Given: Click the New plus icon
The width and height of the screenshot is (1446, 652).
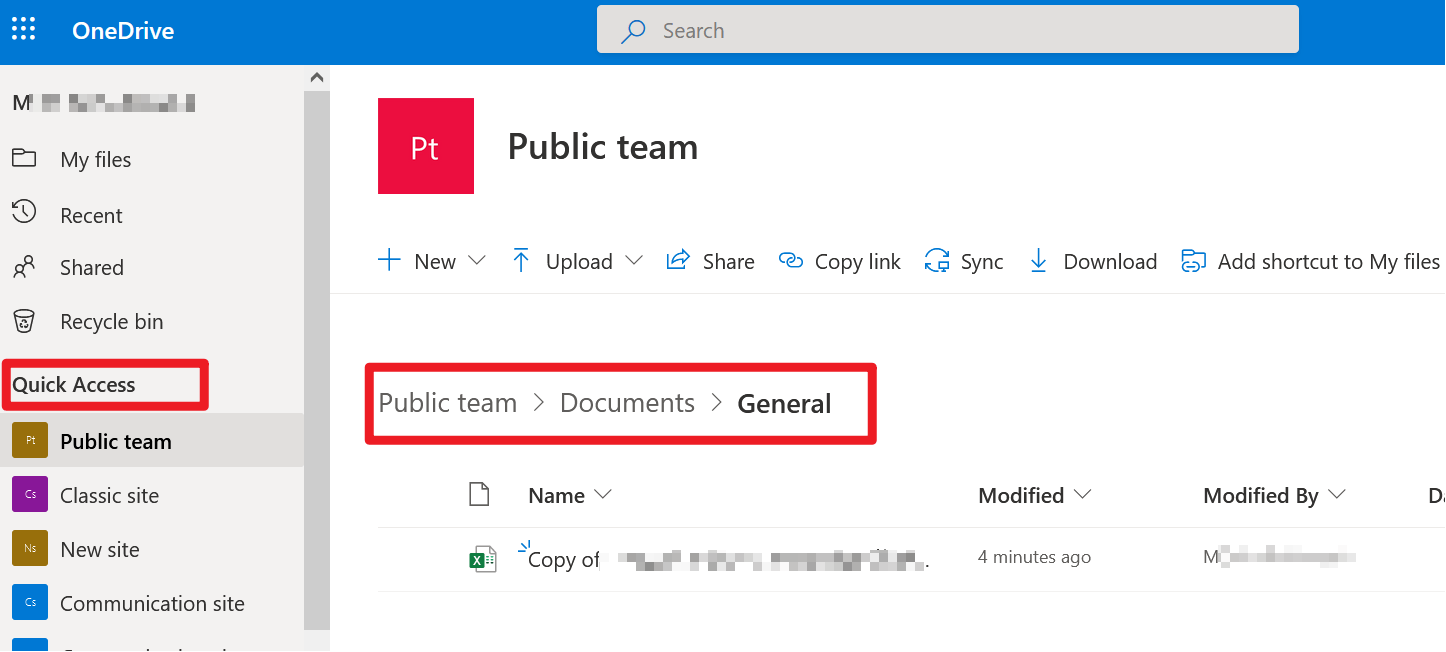Looking at the screenshot, I should point(389,261).
